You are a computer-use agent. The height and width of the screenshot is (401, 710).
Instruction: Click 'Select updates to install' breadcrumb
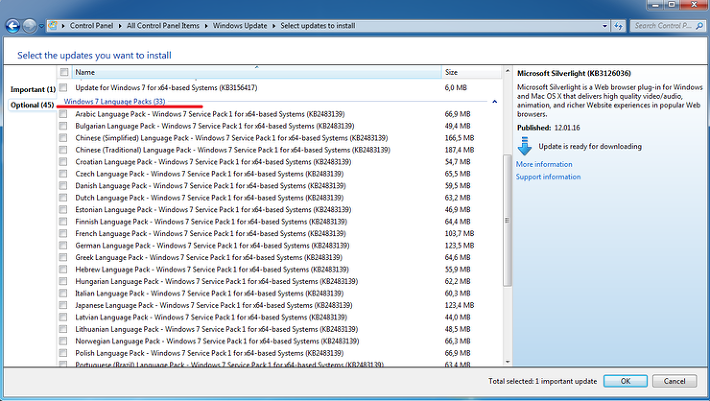317,26
